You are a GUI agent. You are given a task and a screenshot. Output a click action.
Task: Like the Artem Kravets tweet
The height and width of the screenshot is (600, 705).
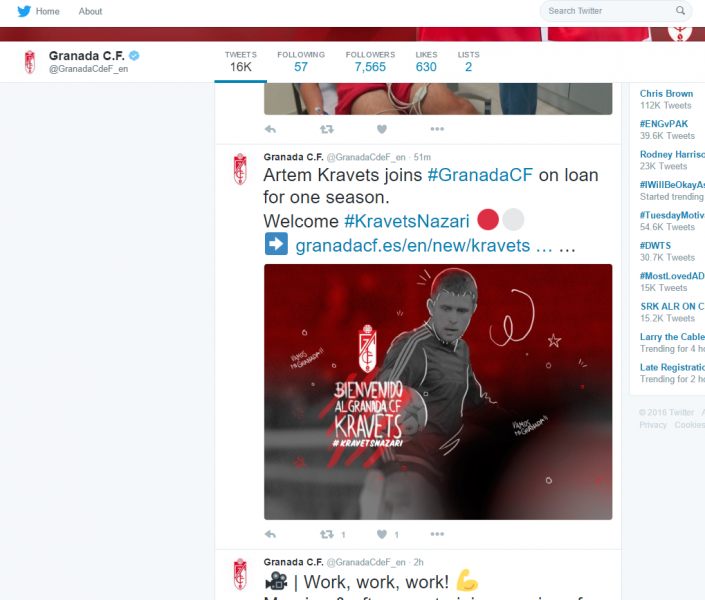(x=382, y=535)
